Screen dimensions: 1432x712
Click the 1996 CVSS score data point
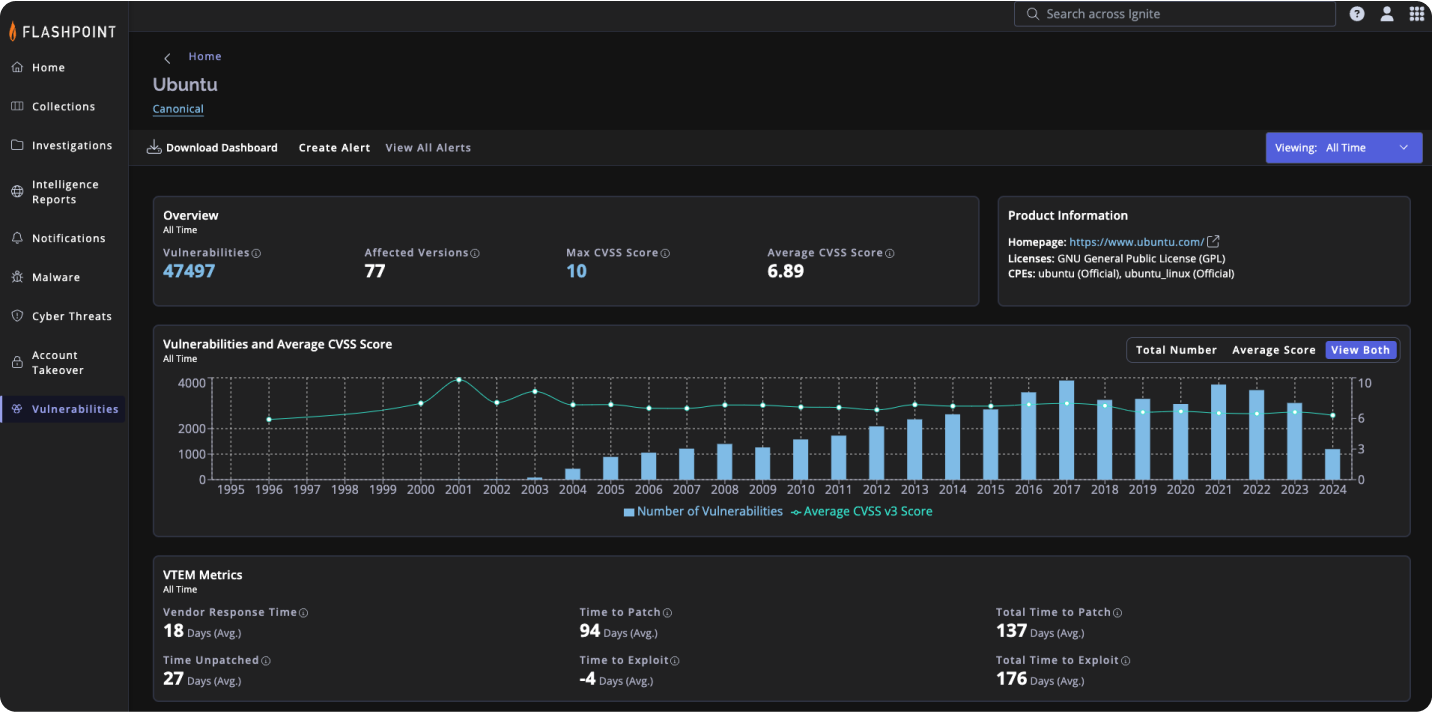pos(269,420)
